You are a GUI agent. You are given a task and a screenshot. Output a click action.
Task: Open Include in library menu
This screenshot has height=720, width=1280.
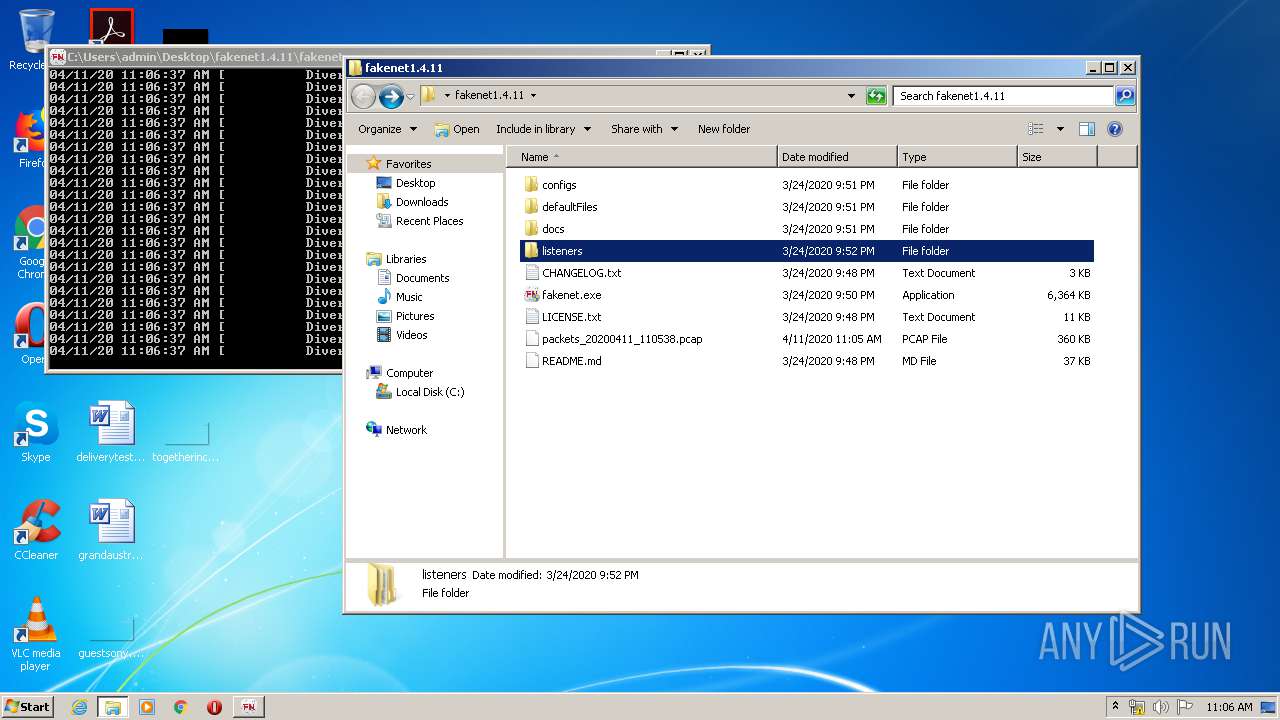click(543, 129)
